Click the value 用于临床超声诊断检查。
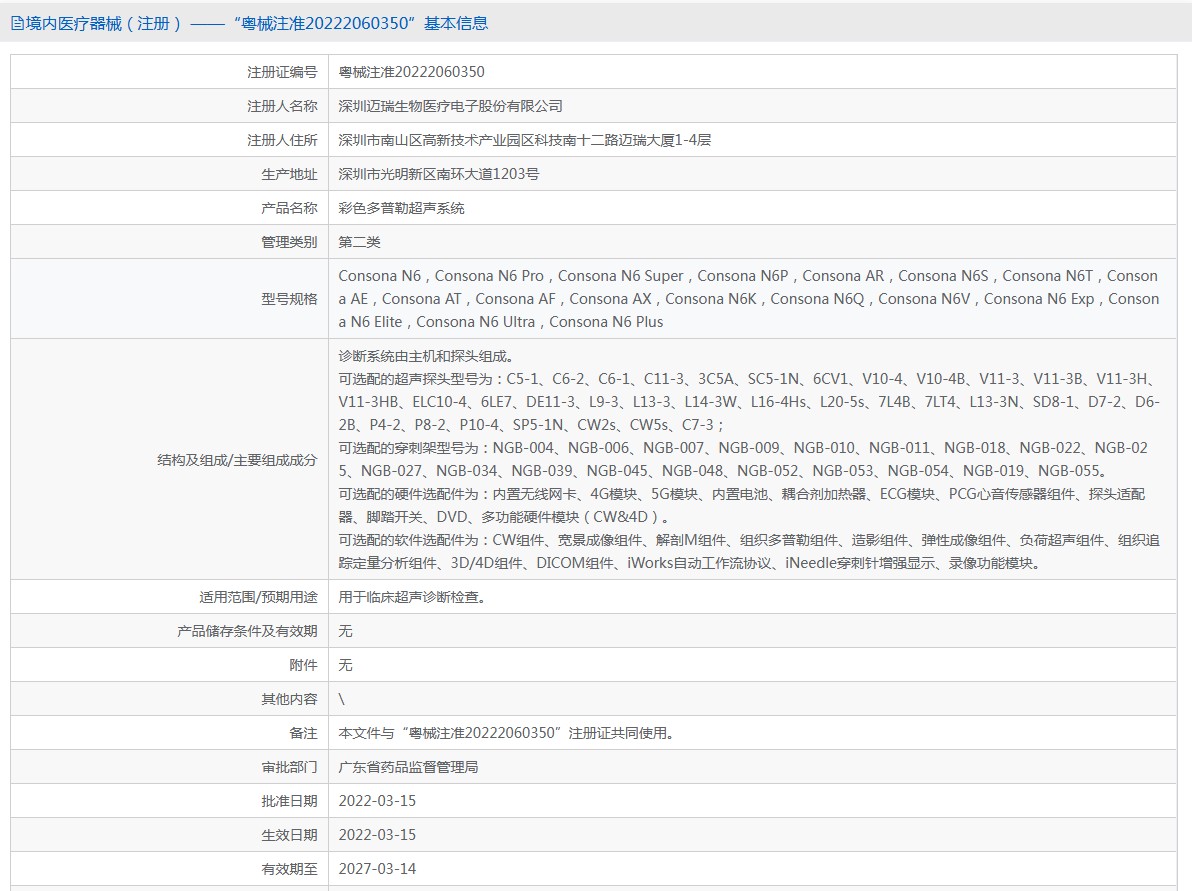Screen dimensions: 1192x891 (413, 598)
